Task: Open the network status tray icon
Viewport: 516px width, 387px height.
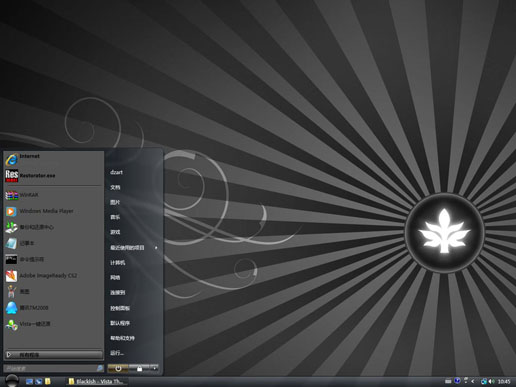Action: (x=483, y=381)
